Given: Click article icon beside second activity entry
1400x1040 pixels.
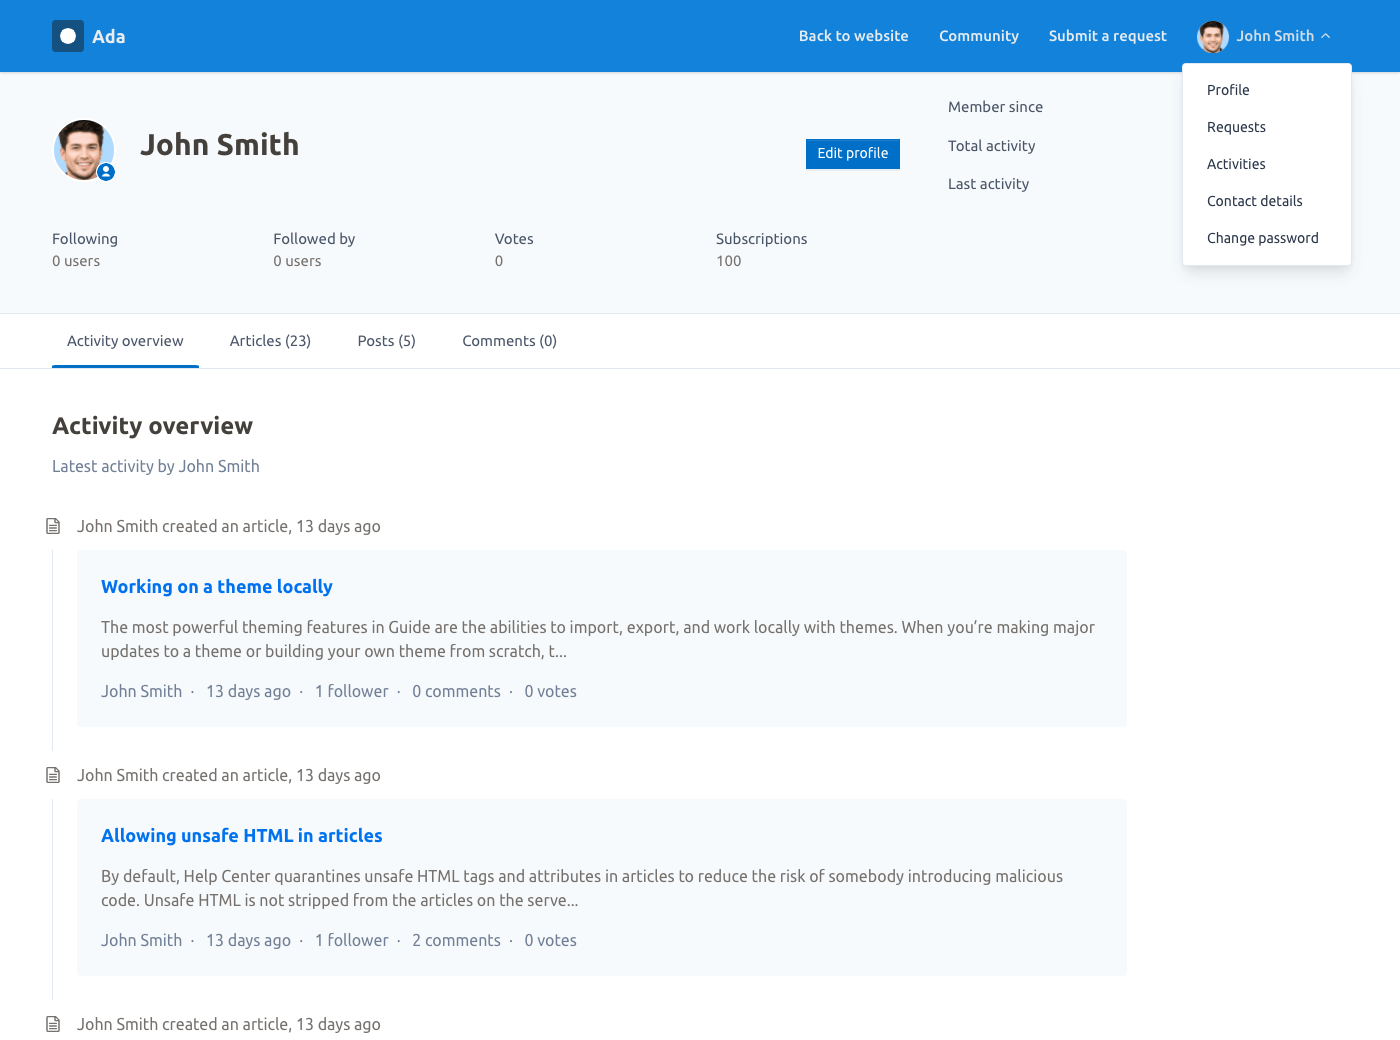Looking at the screenshot, I should [x=53, y=775].
